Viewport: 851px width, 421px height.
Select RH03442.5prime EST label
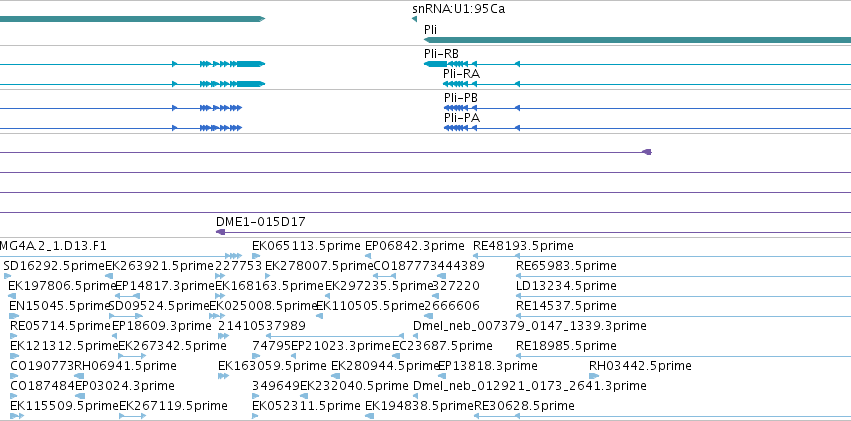pos(640,366)
